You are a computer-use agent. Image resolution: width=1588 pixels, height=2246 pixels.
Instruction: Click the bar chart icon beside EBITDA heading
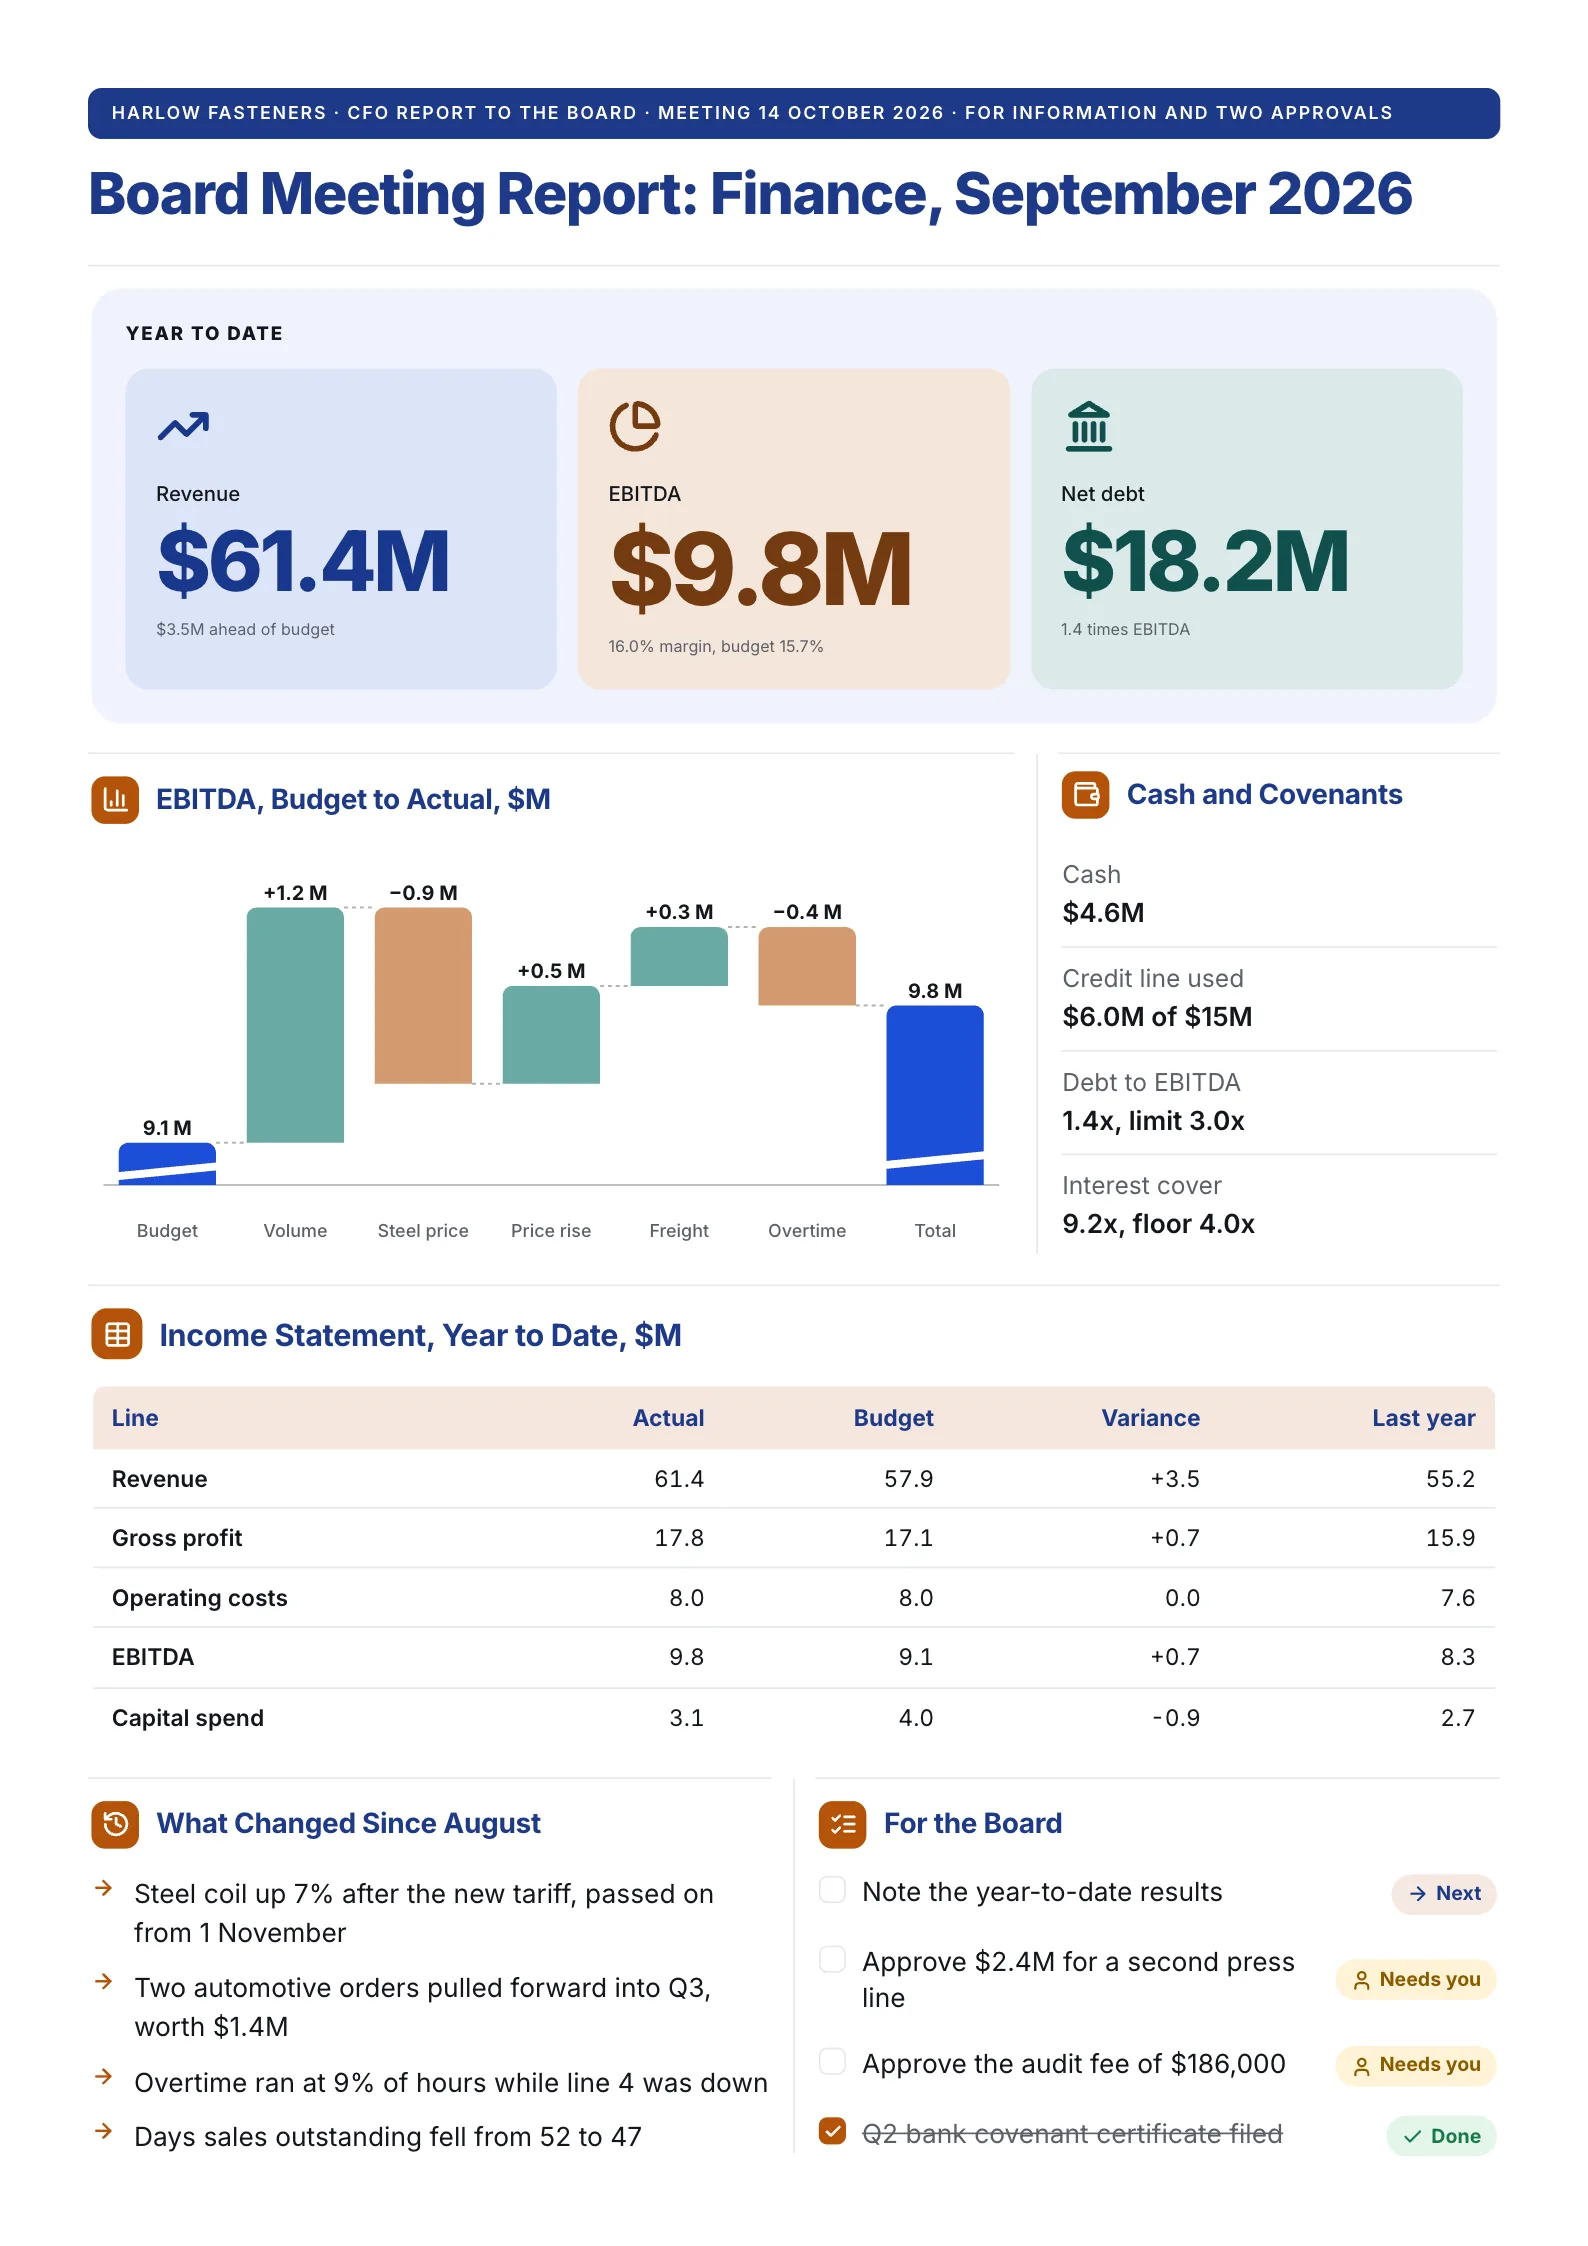(x=115, y=799)
